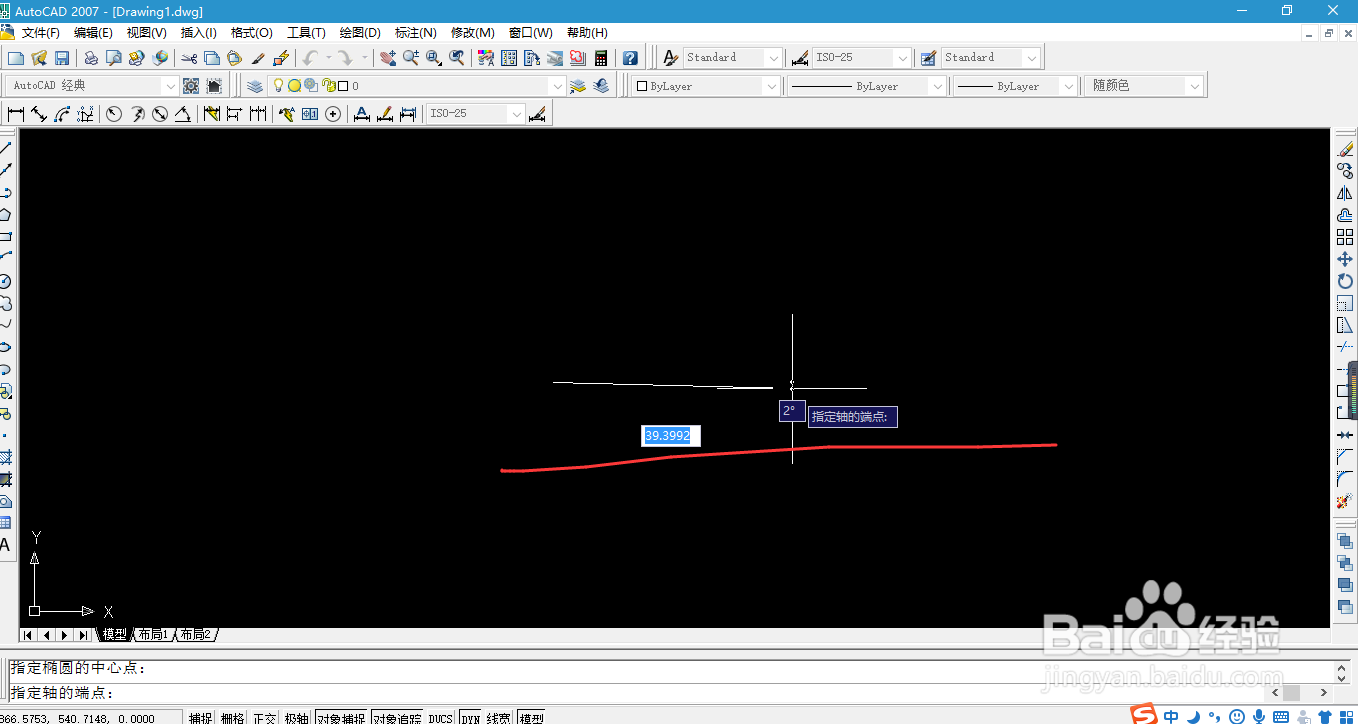
Task: Select the Mirror tool on Modify toolbar
Action: tap(1345, 193)
